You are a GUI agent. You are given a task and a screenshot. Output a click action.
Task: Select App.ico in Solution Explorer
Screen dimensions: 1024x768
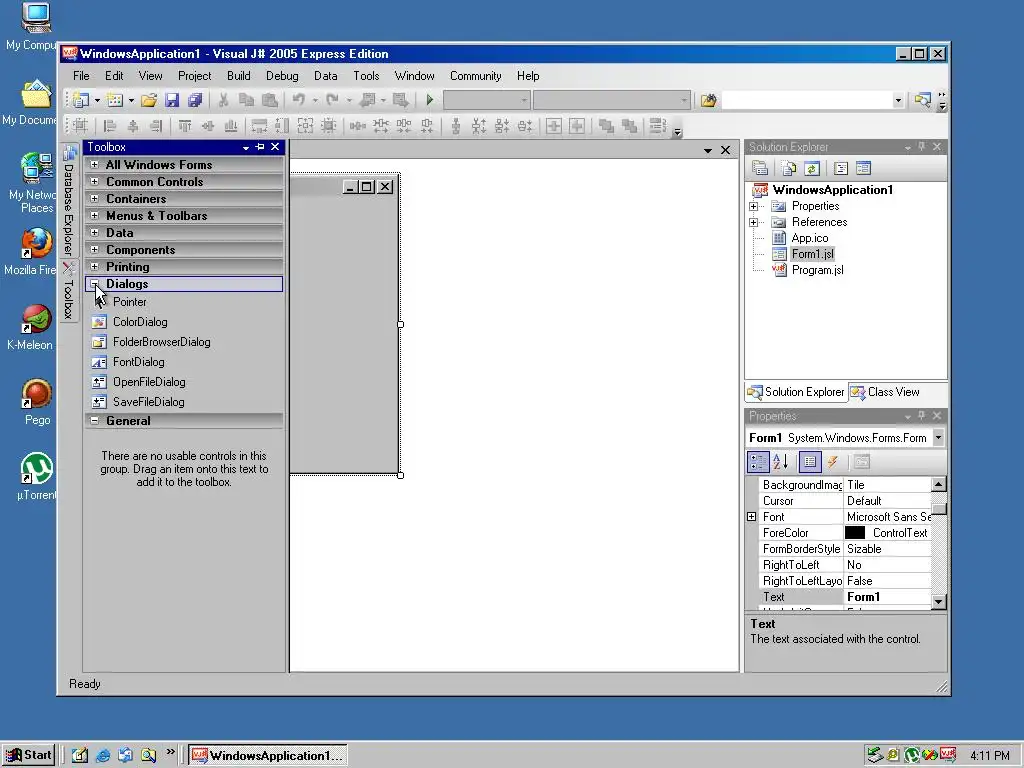pyautogui.click(x=810, y=238)
